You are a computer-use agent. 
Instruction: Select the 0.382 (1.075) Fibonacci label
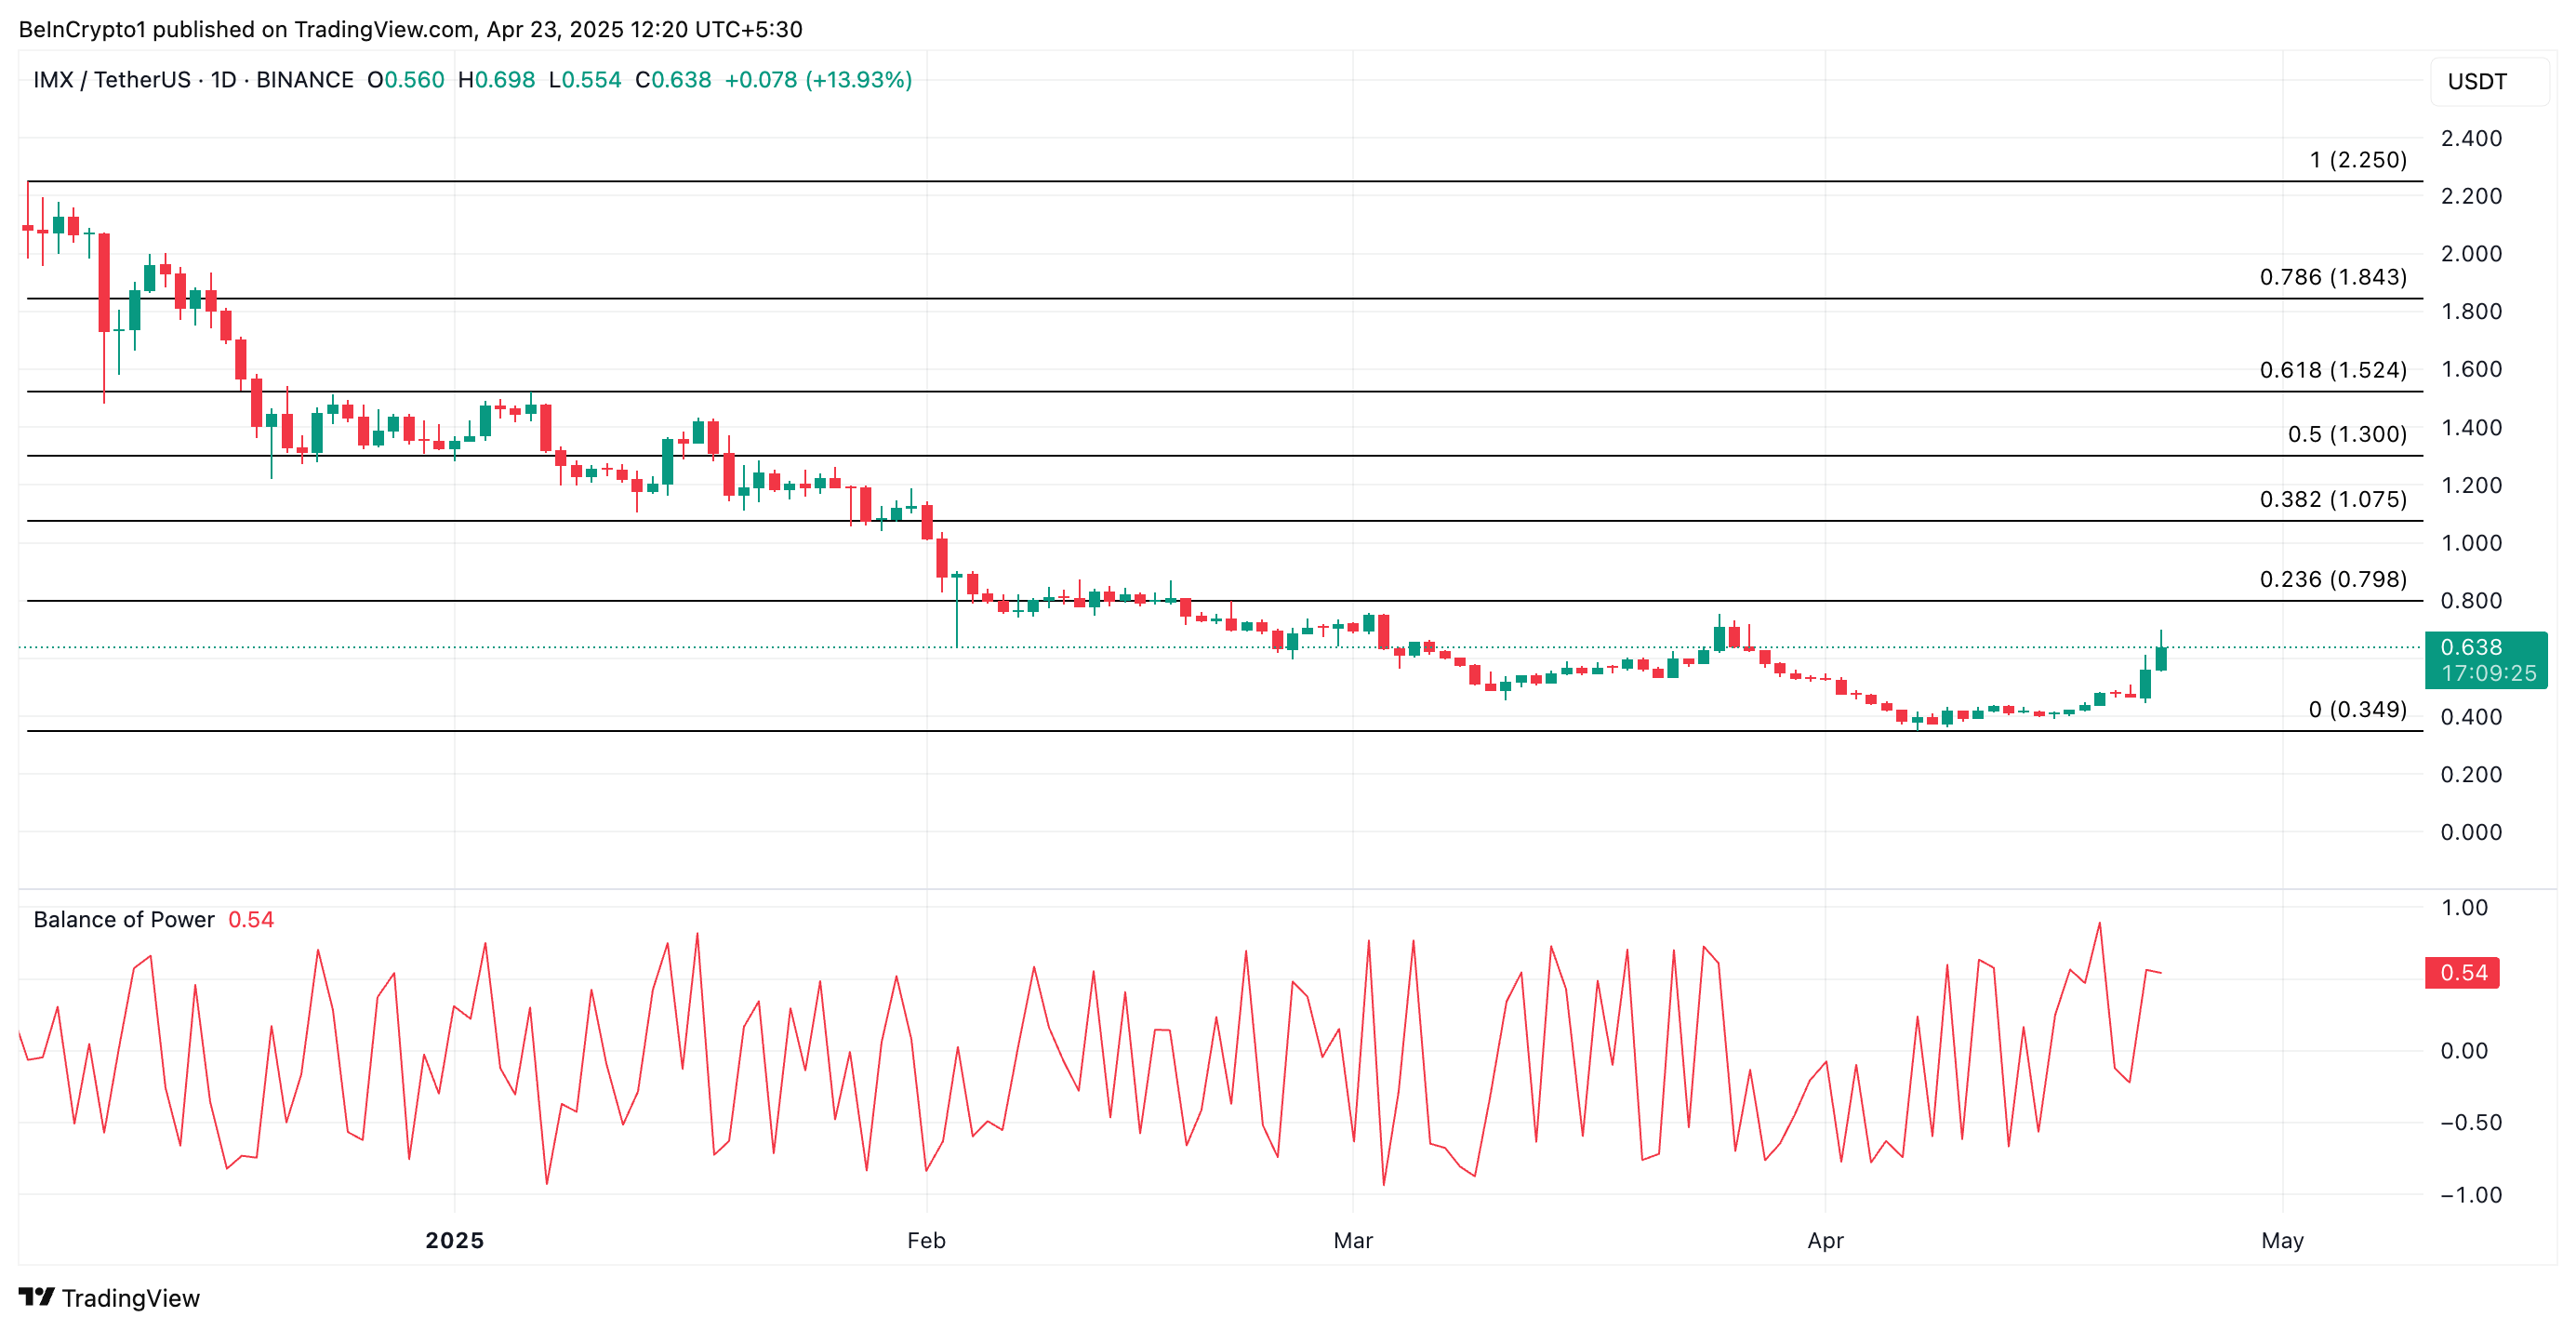point(2332,499)
